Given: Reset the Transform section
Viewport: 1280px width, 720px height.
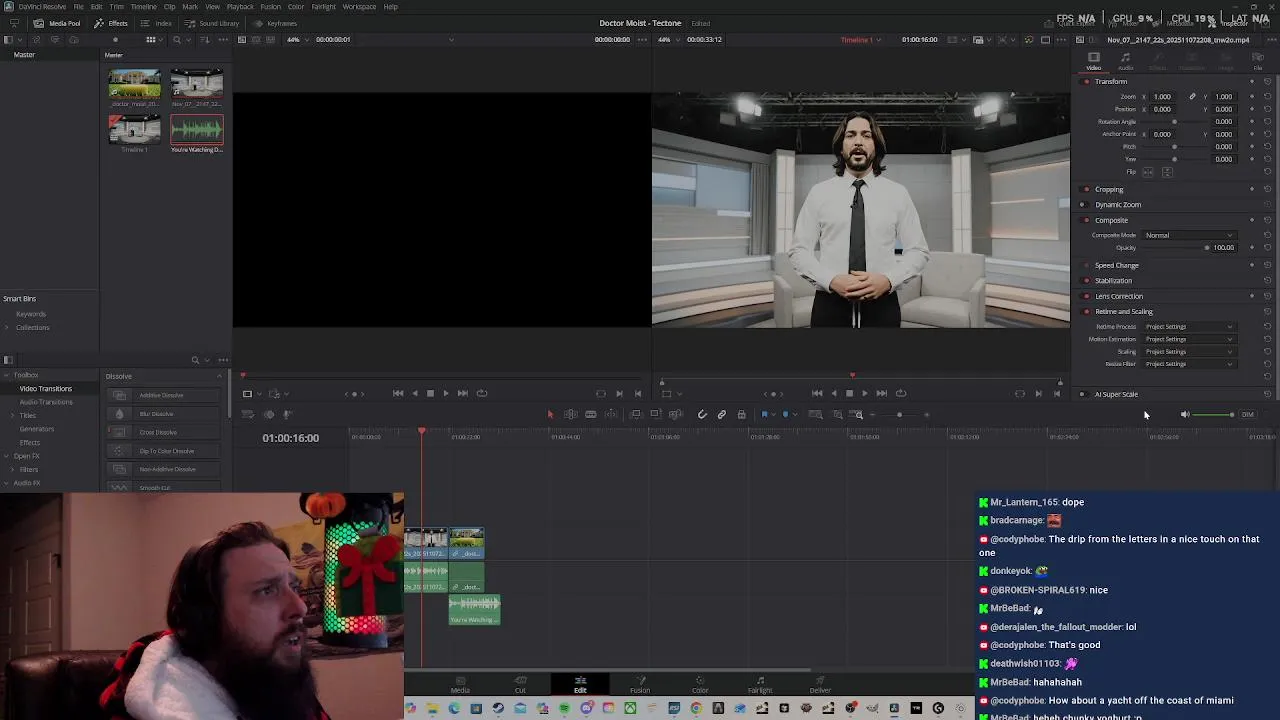Looking at the screenshot, I should point(1267,81).
